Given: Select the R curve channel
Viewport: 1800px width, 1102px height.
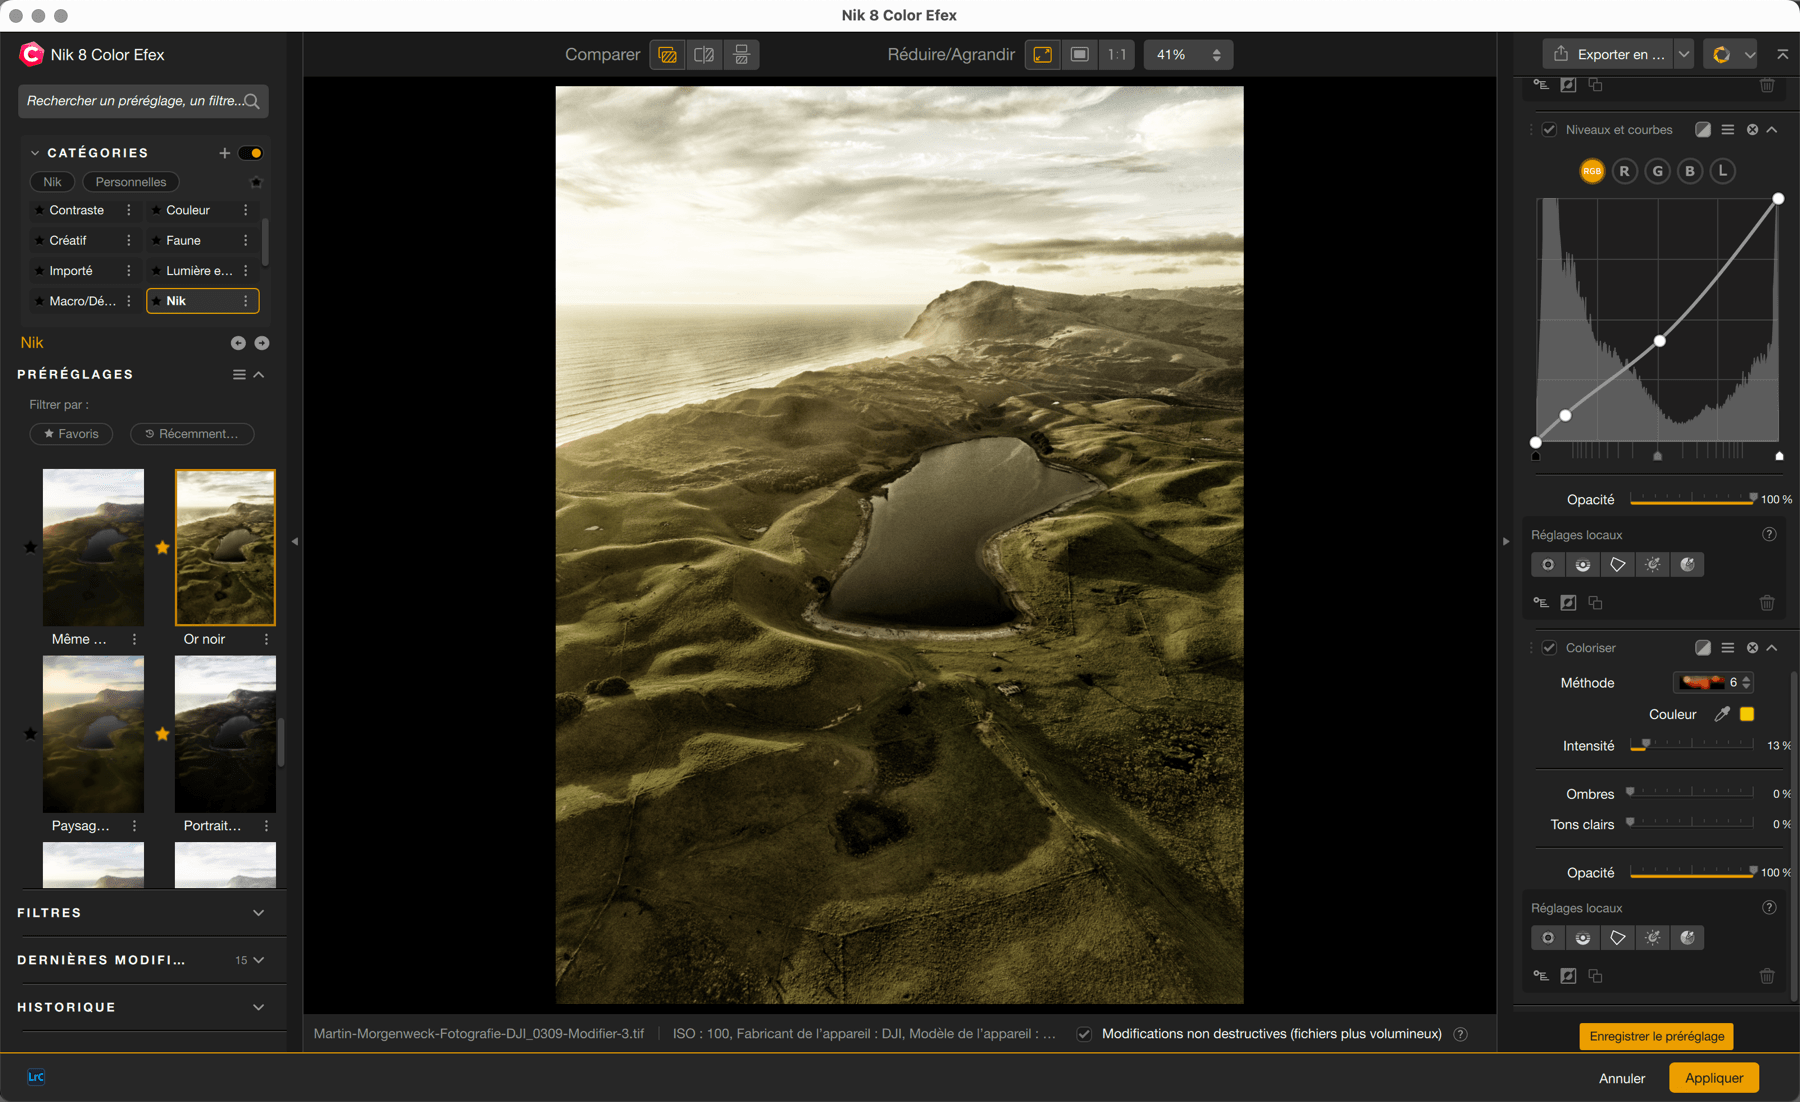Looking at the screenshot, I should pos(1624,171).
